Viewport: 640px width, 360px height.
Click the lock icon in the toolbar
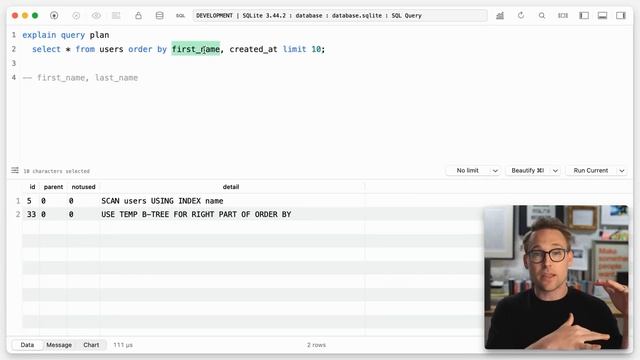(138, 16)
